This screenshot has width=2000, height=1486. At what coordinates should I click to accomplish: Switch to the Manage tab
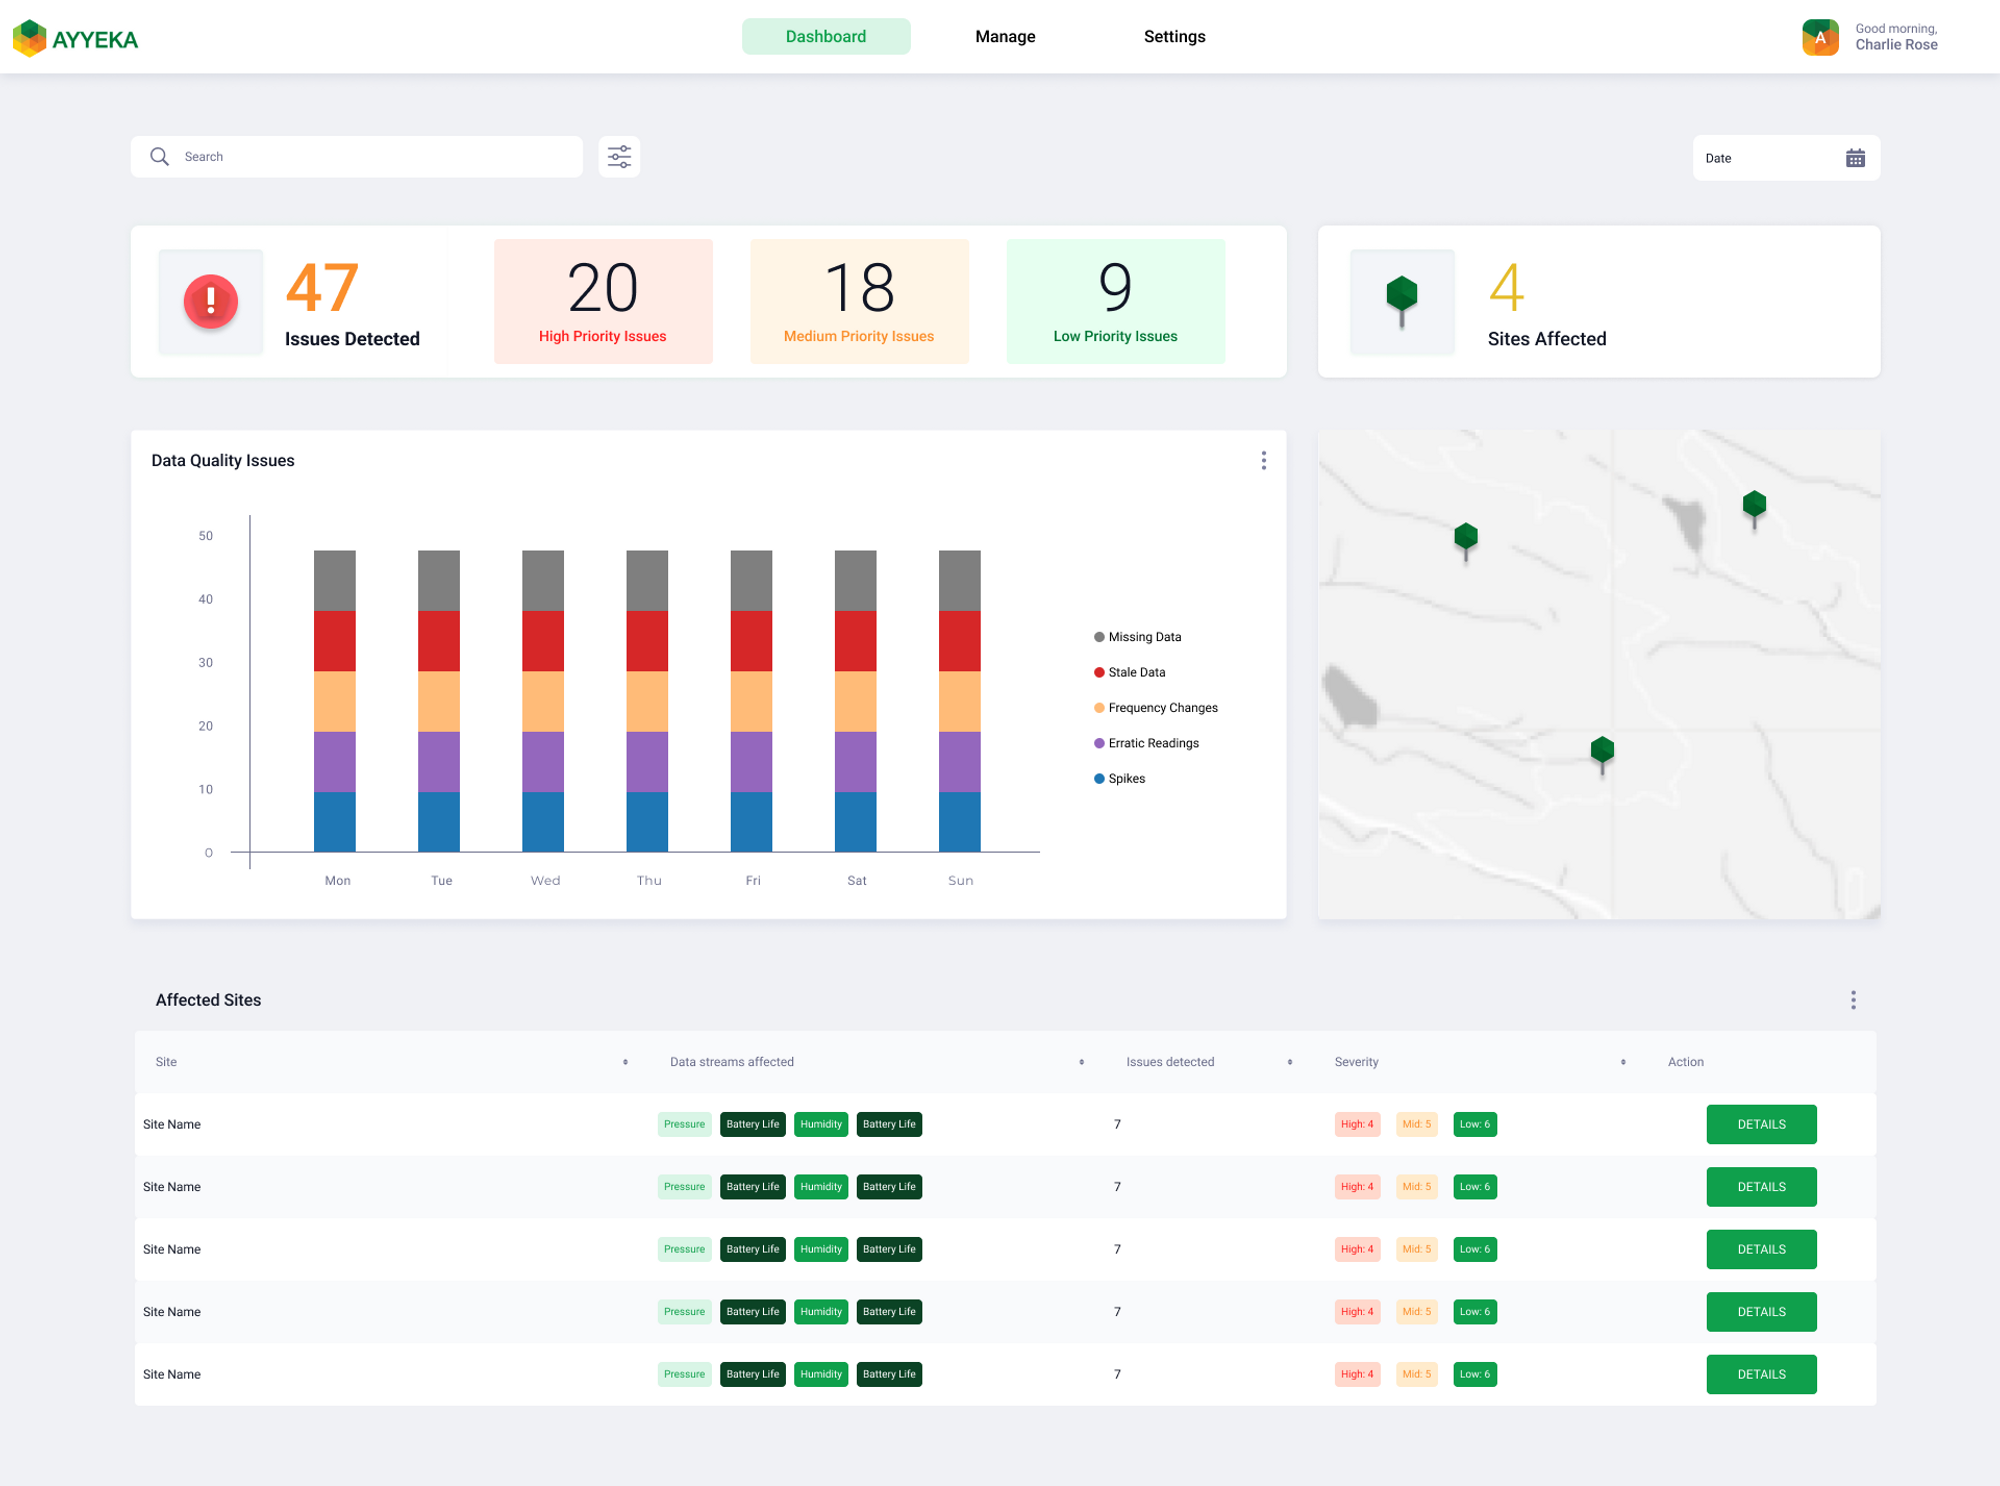1005,37
